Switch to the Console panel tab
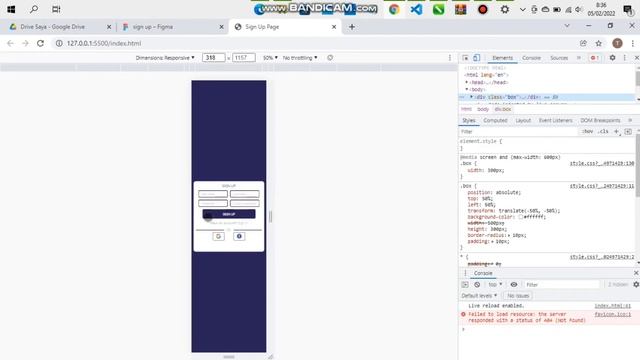Screen dimensions: 640x360 point(531,58)
